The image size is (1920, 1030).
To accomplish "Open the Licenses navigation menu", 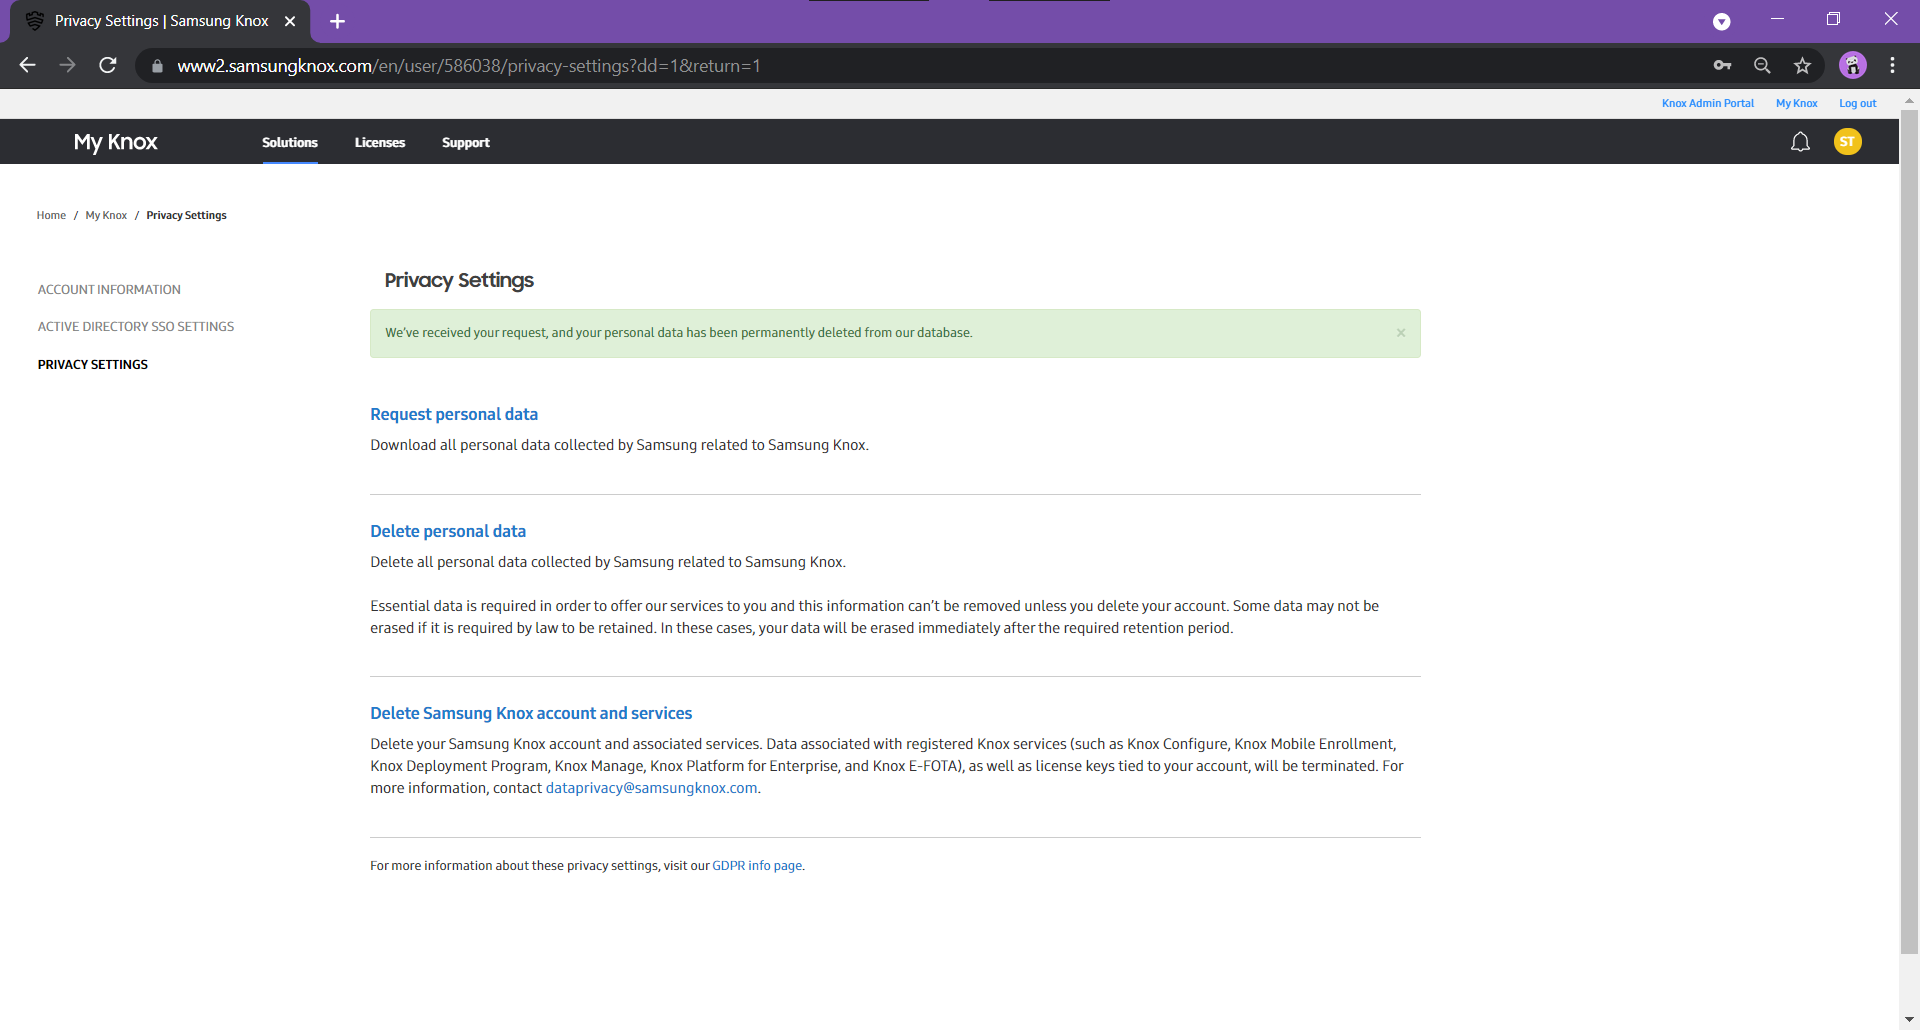I will 380,143.
